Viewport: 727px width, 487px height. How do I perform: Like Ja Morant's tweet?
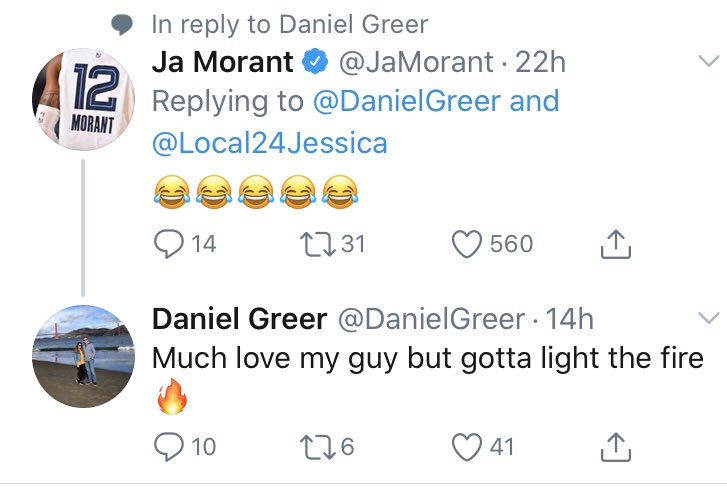(x=467, y=244)
